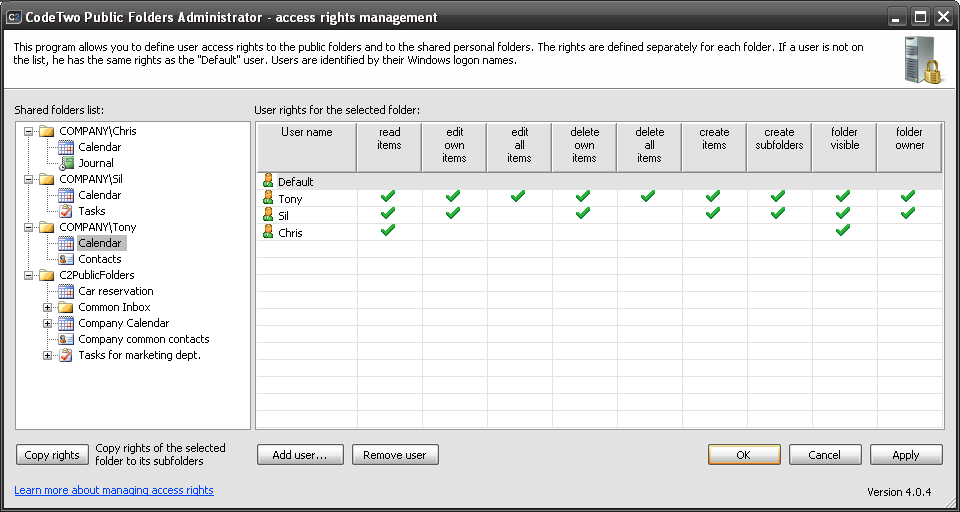Click calendar icon under COMPANY\Tony
The width and height of the screenshot is (960, 512).
coord(66,243)
